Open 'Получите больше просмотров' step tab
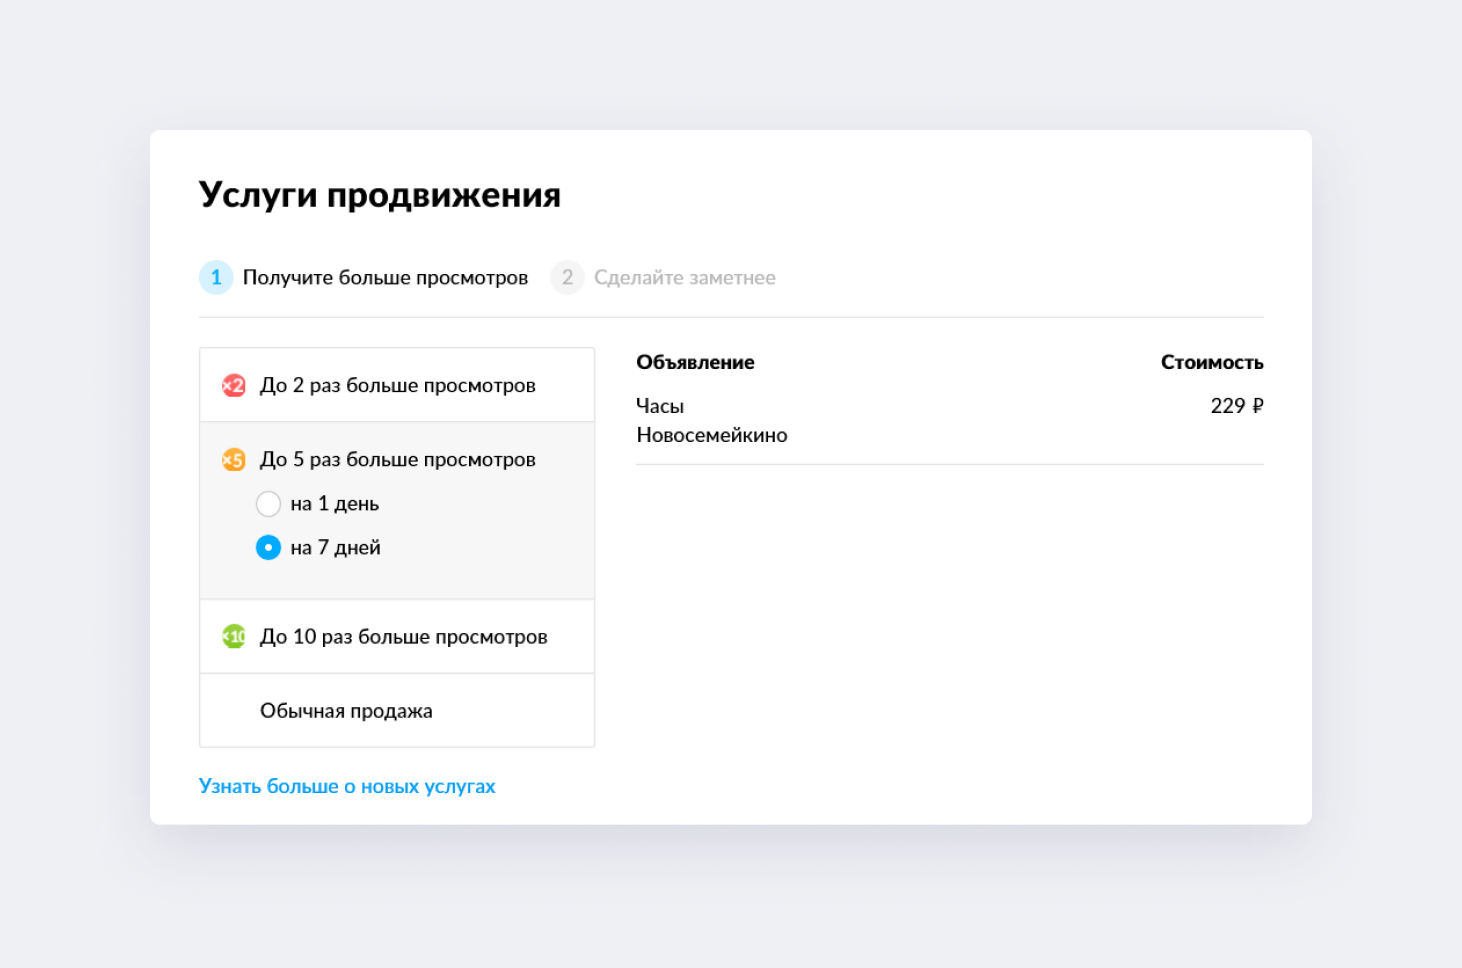Screen dimensions: 1462x968 coord(385,278)
